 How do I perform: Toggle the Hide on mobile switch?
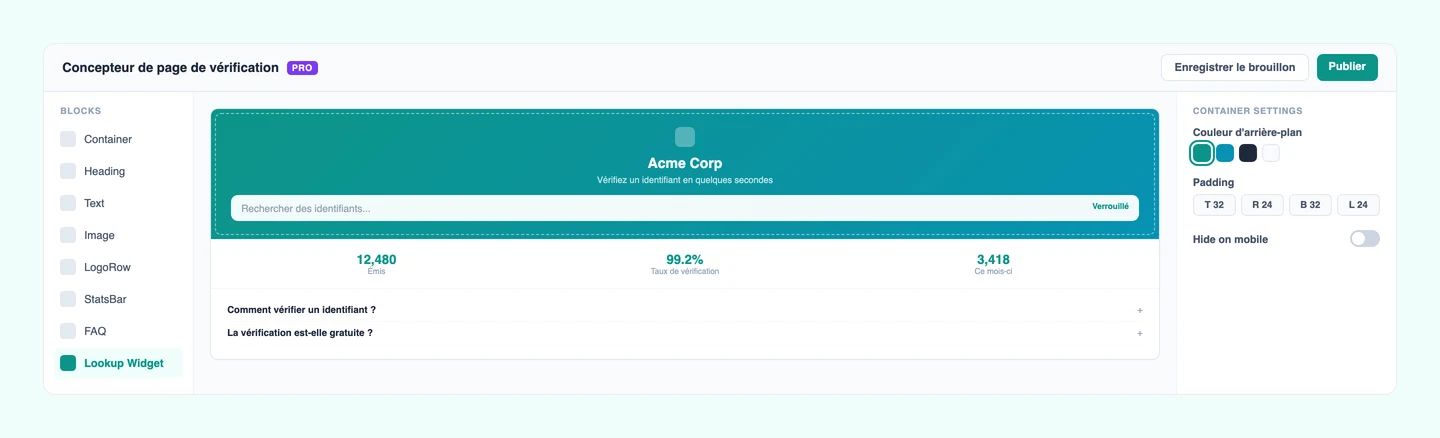tap(1364, 239)
